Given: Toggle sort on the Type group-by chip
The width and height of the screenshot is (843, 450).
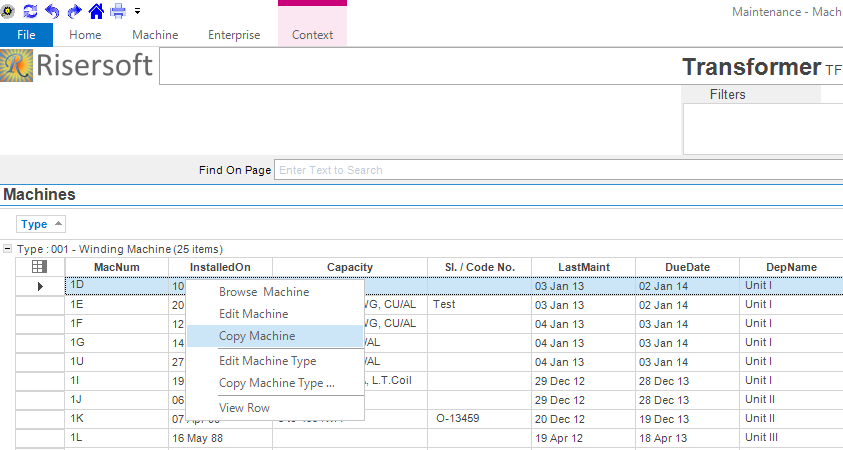Looking at the screenshot, I should (x=41, y=224).
